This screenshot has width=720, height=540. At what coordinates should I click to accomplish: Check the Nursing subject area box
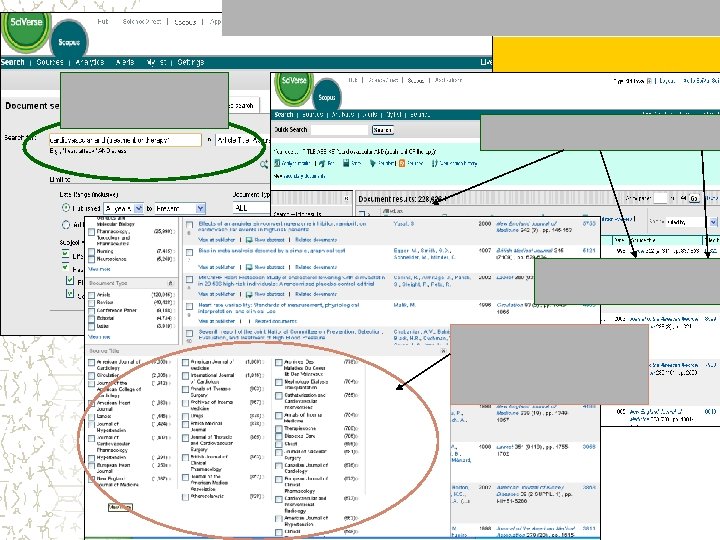(x=91, y=252)
